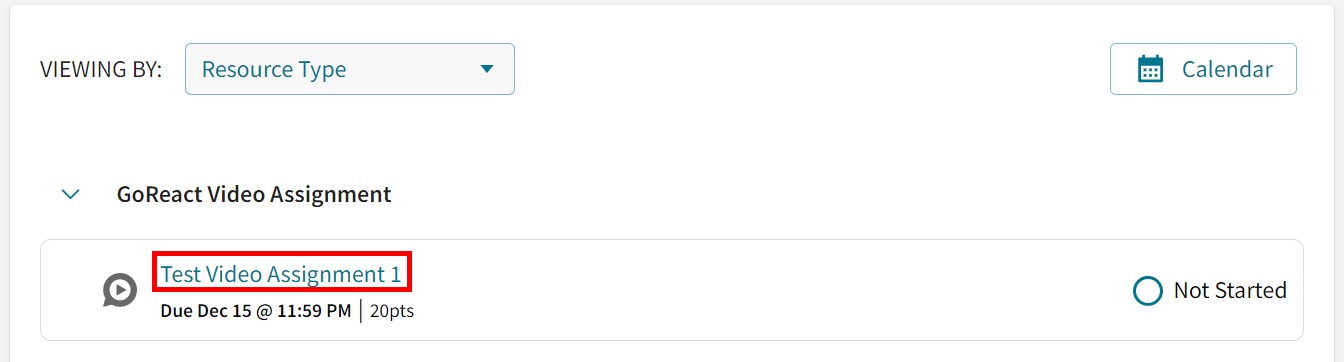Viewport: 1344px width, 362px height.
Task: Click the speech-bubble play icon beside assignment title
Action: pos(120,291)
